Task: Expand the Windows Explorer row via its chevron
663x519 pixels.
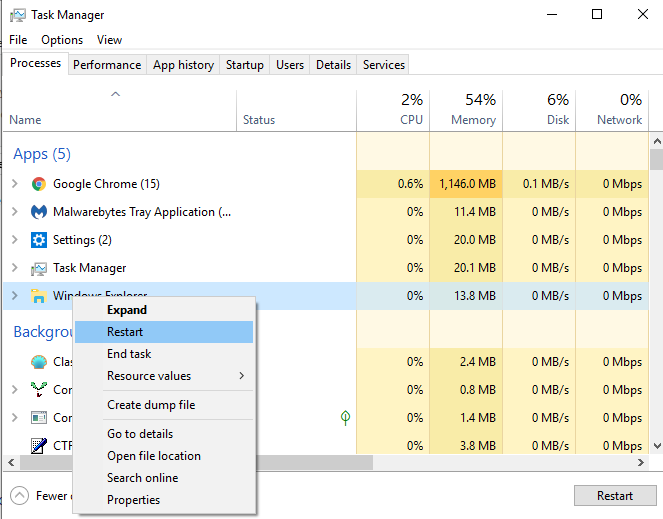Action: [15, 295]
